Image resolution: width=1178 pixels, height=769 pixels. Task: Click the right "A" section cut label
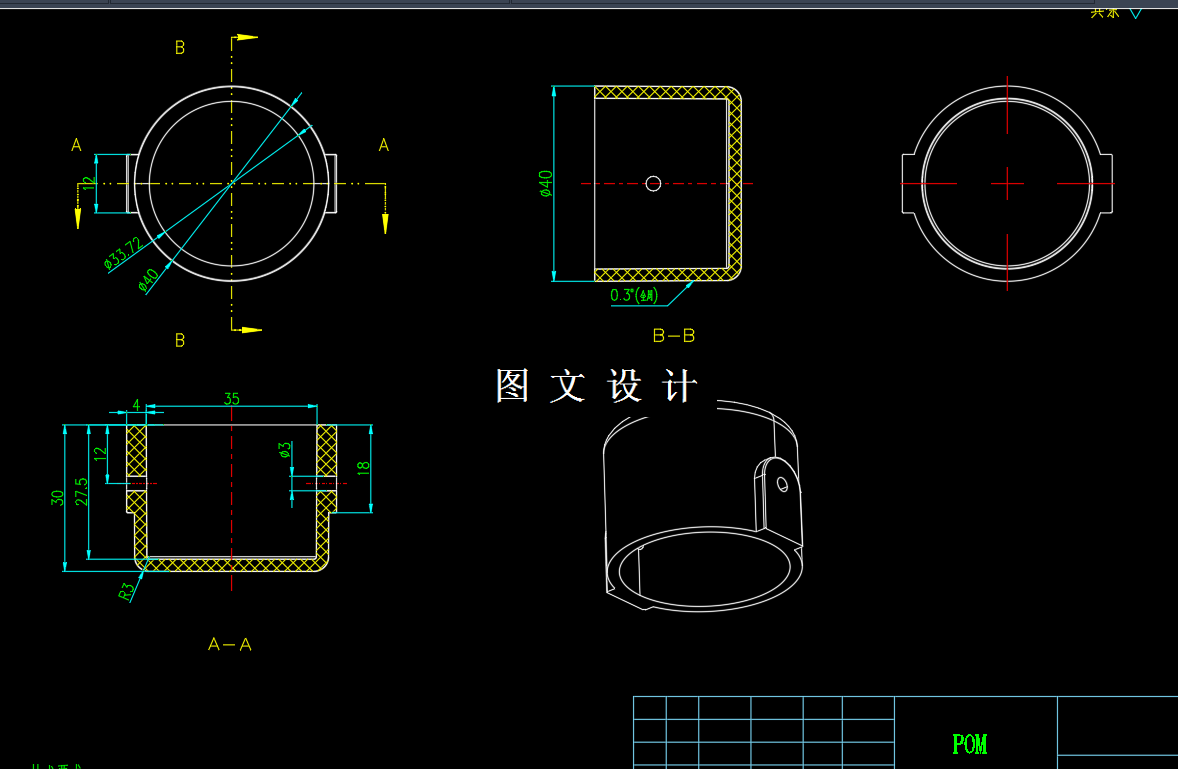coord(384,145)
